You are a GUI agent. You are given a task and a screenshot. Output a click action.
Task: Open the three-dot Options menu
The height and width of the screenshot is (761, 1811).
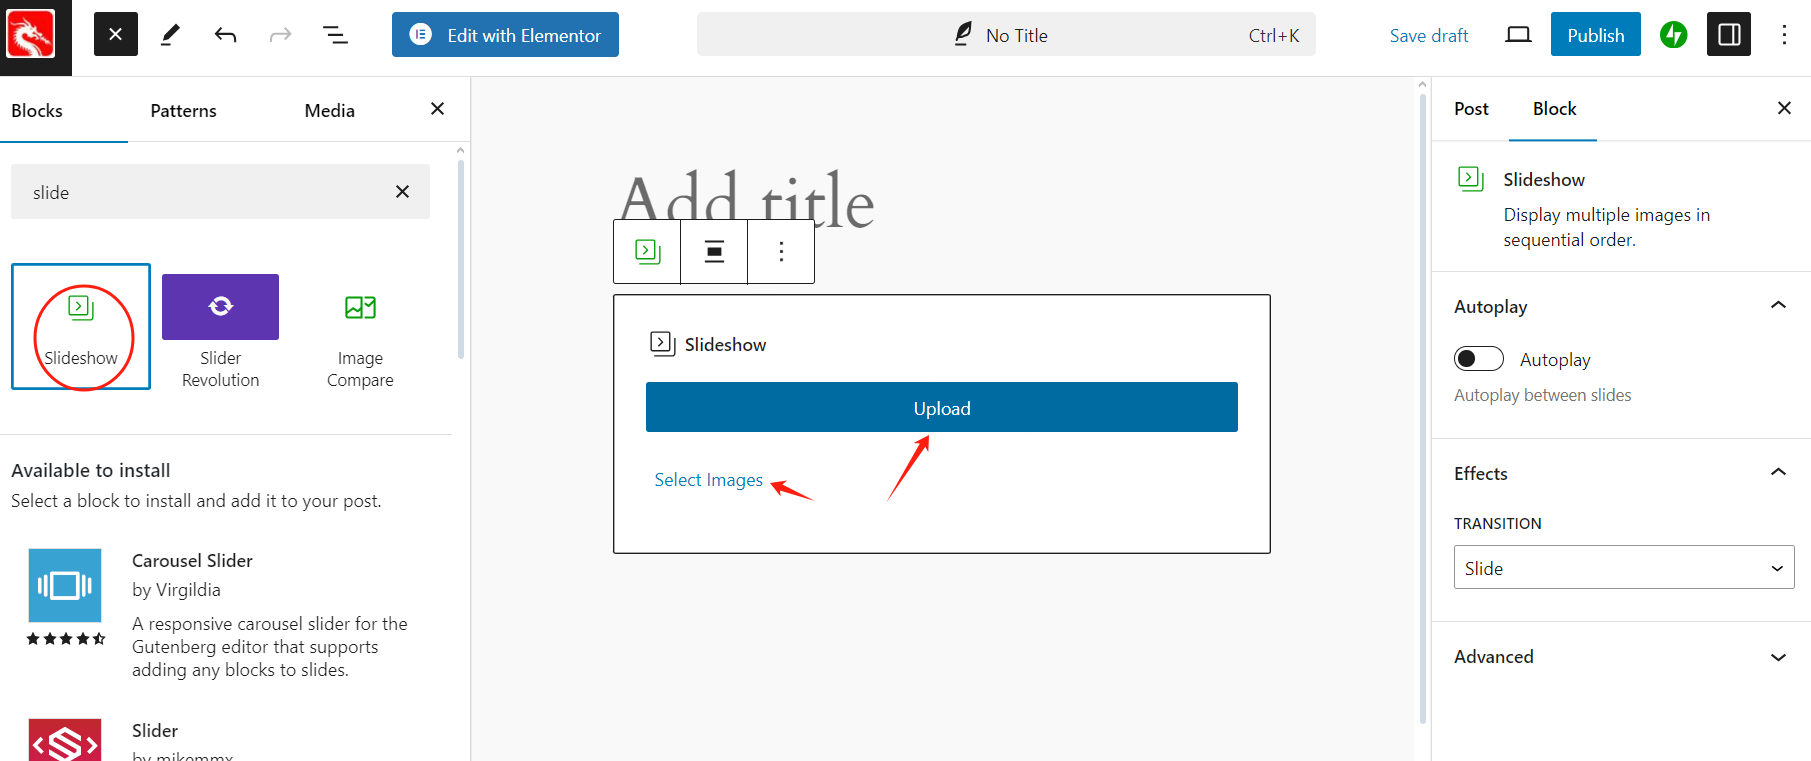tap(1784, 35)
